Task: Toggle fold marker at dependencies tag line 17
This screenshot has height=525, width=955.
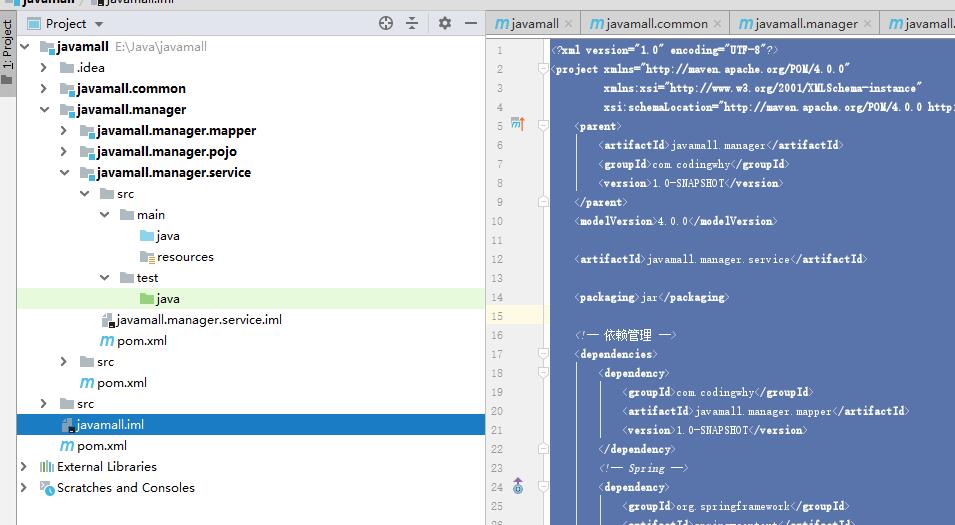Action: pyautogui.click(x=543, y=354)
